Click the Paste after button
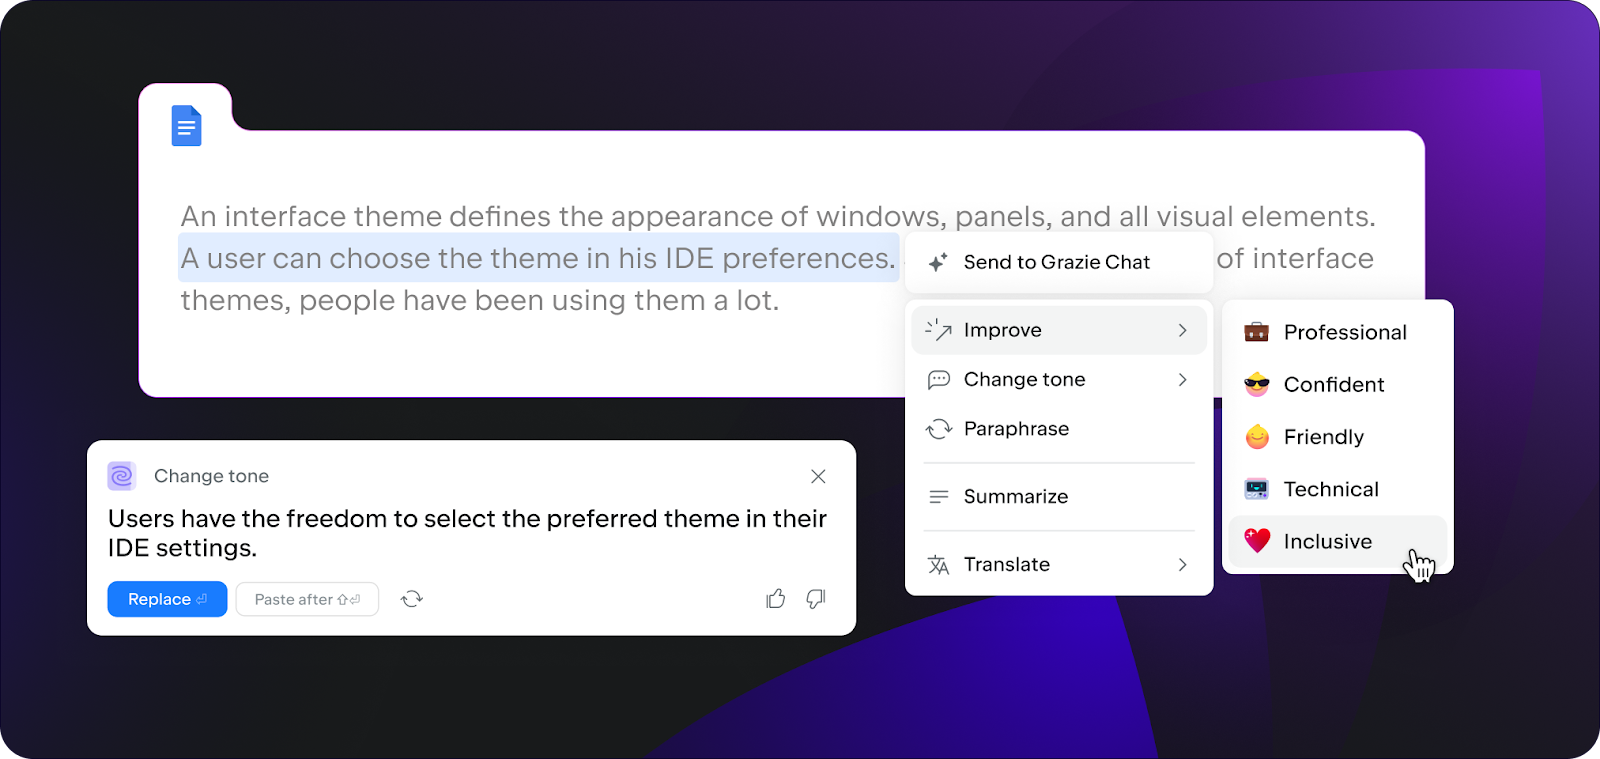Screen dimensions: 1600x759 click(x=307, y=599)
